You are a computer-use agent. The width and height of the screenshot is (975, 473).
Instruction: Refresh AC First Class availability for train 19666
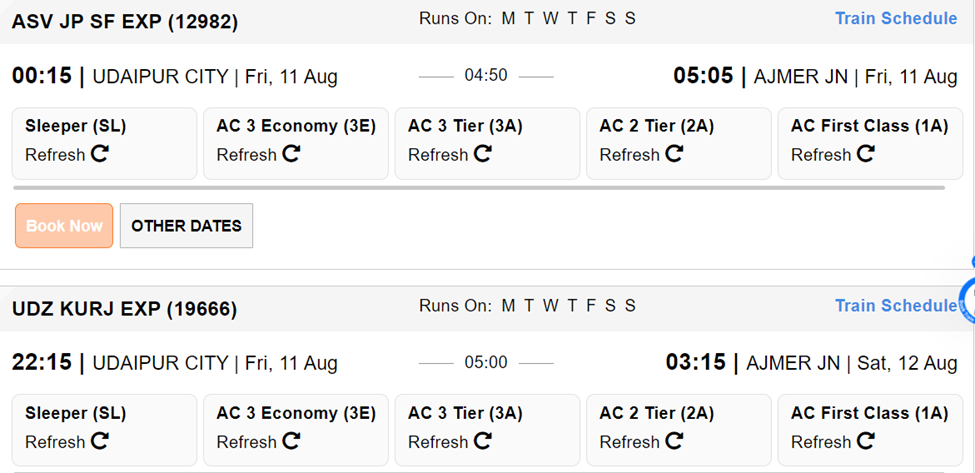pyautogui.click(x=865, y=441)
